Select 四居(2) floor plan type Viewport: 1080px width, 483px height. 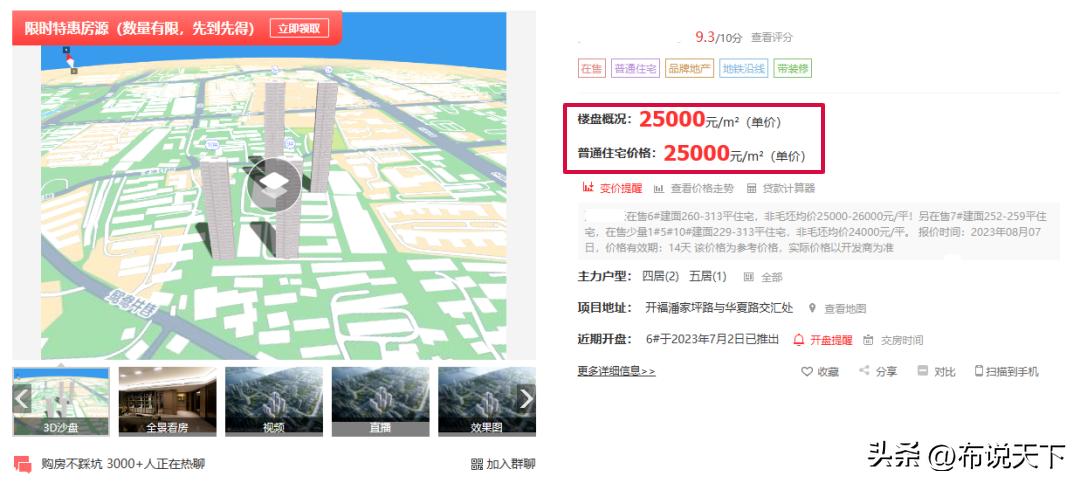pos(660,276)
